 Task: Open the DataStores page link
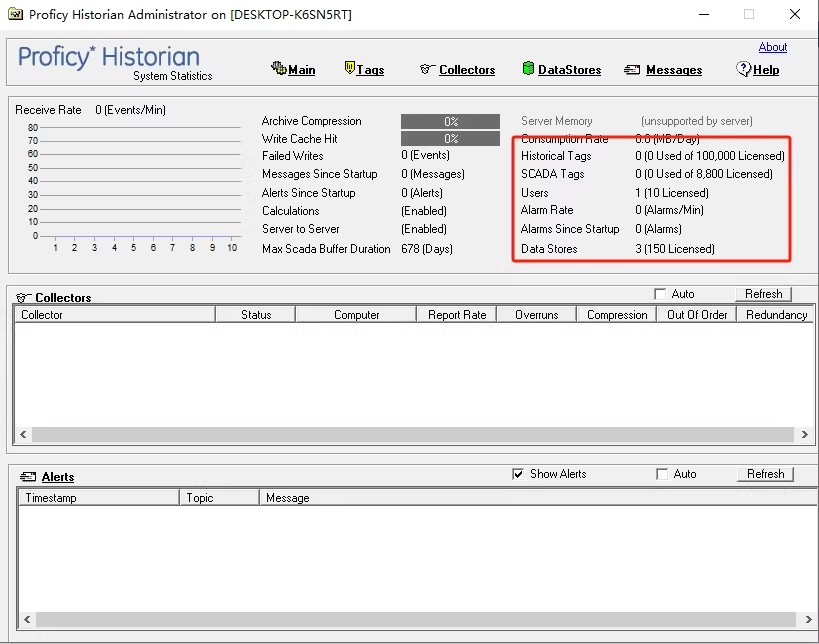[569, 70]
